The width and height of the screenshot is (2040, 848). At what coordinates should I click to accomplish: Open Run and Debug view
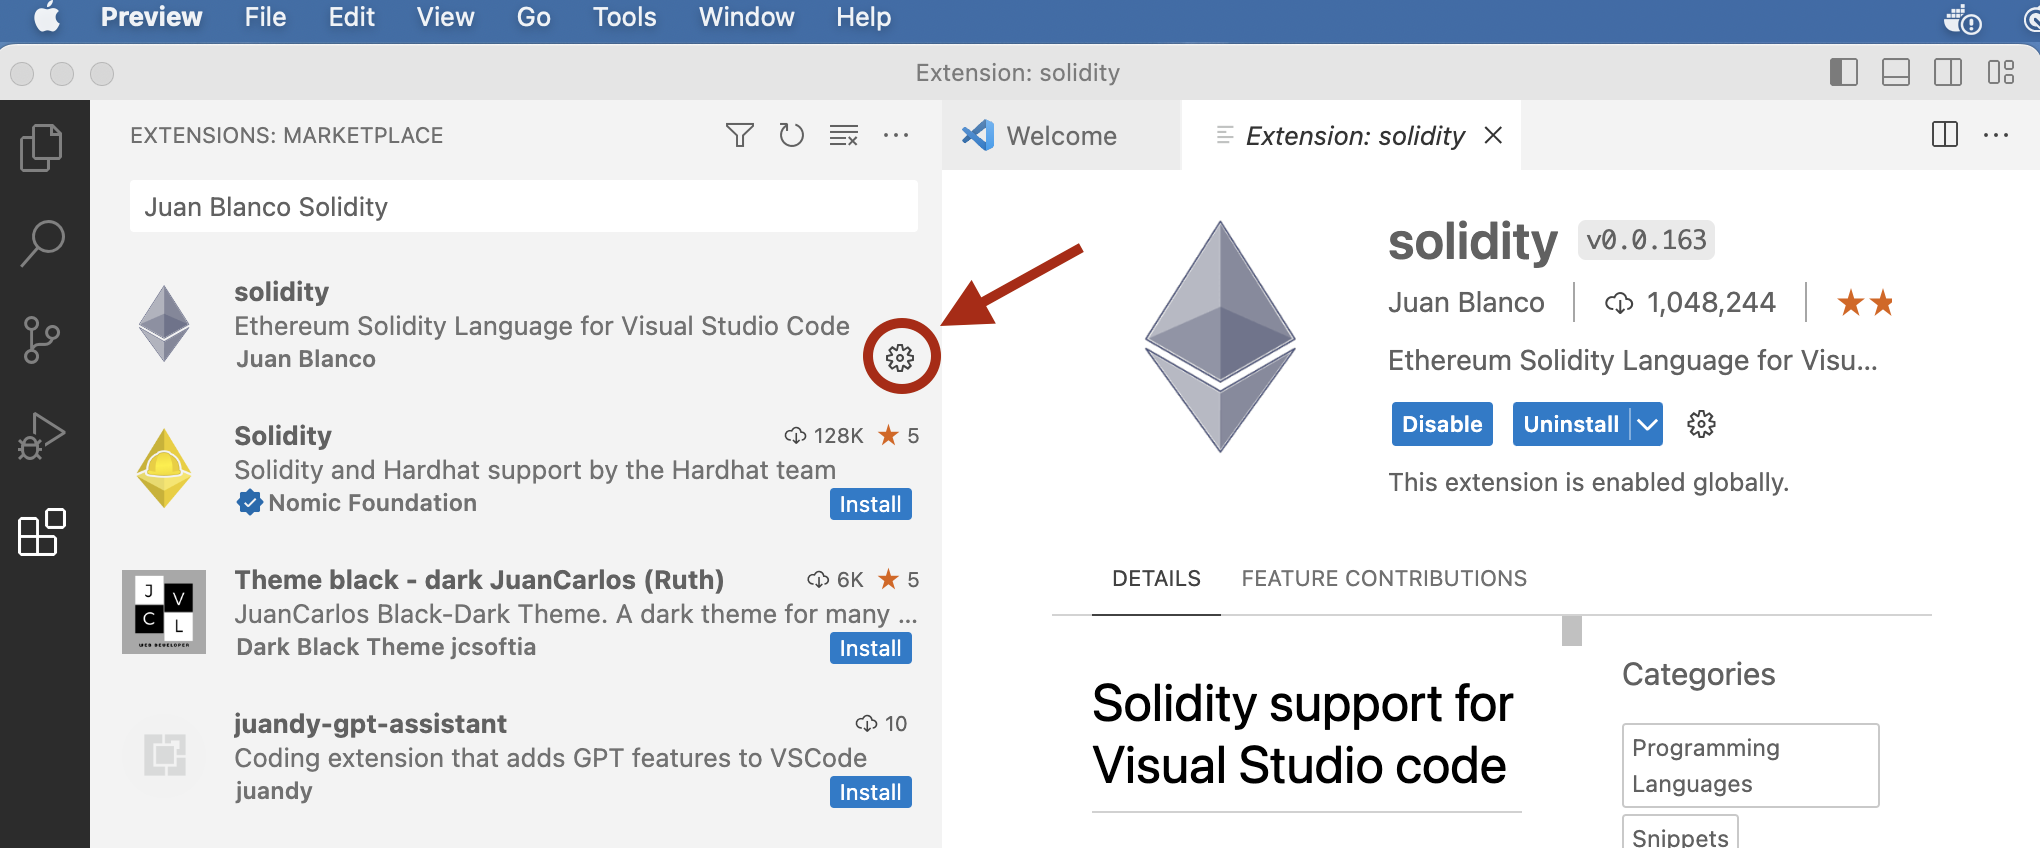[x=42, y=436]
